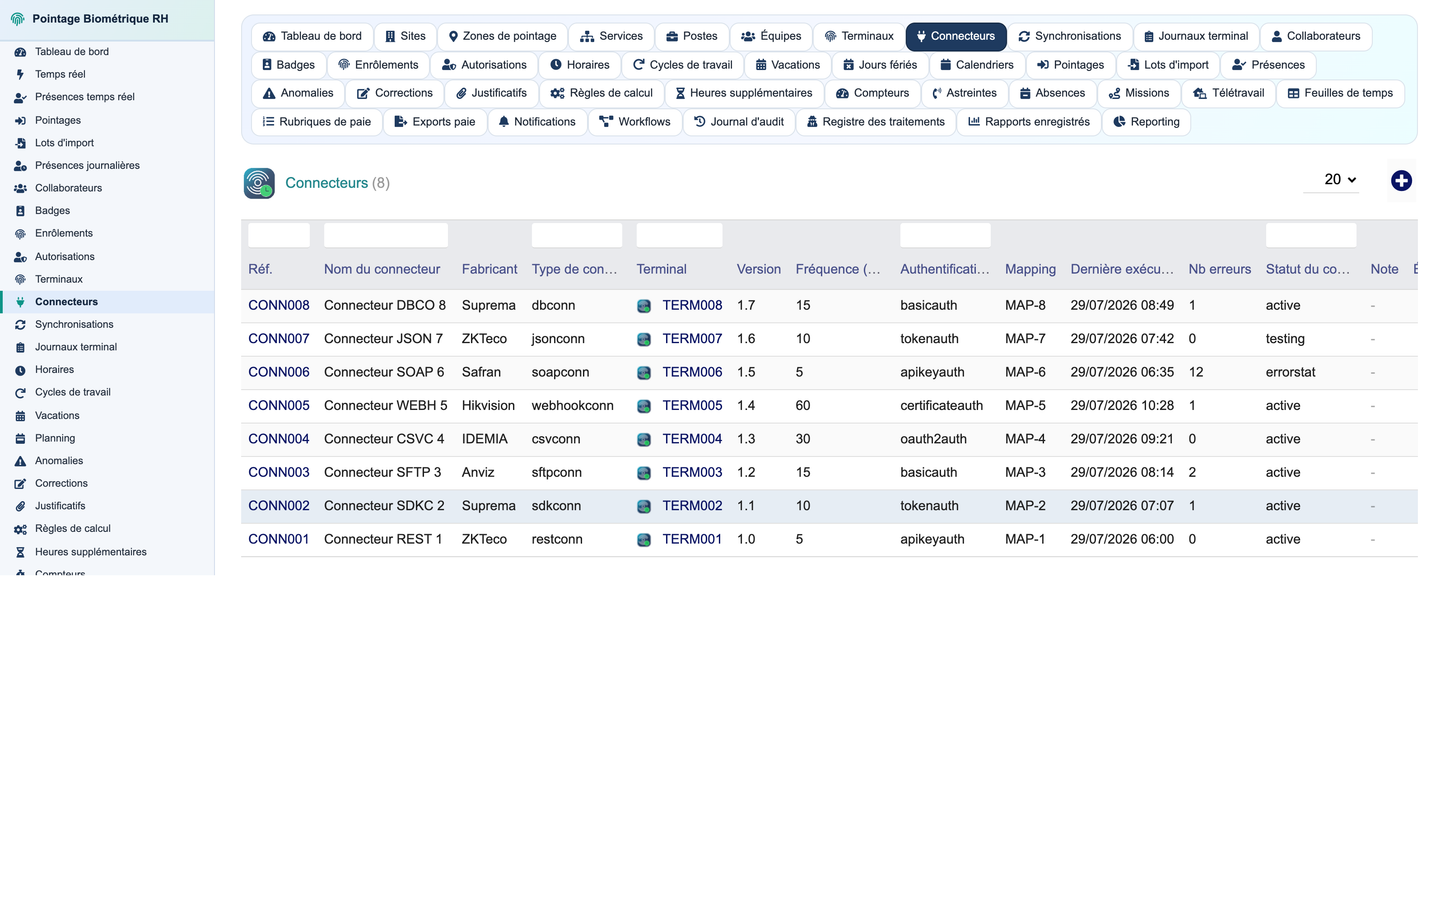Click the Réf. column filter field
Viewport: 1445px width, 903px height.
pos(279,235)
